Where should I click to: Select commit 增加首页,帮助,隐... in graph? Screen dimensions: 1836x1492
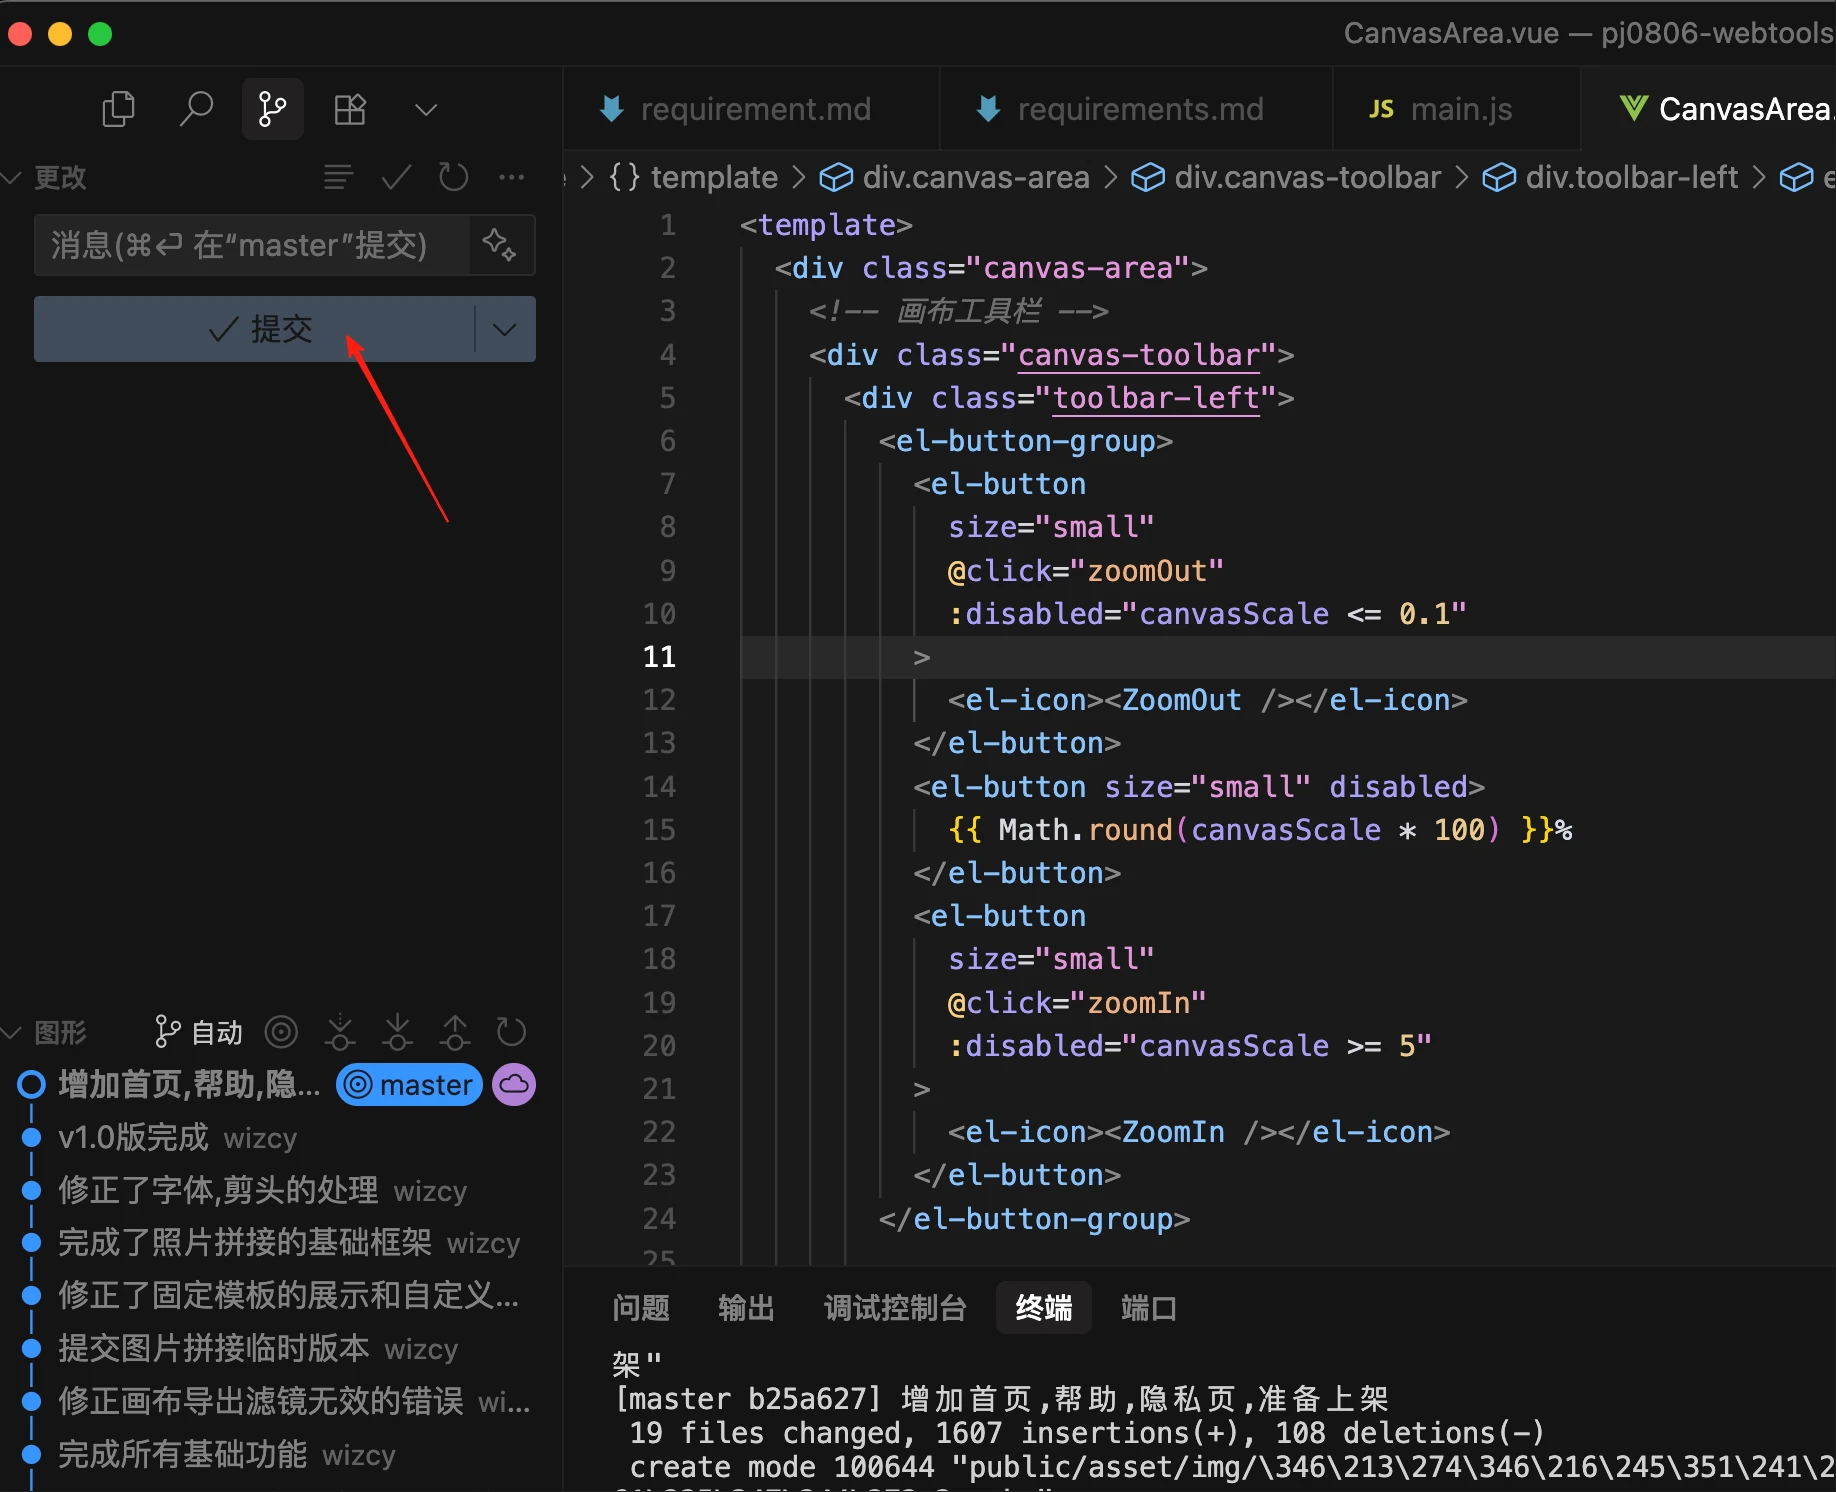pyautogui.click(x=189, y=1085)
